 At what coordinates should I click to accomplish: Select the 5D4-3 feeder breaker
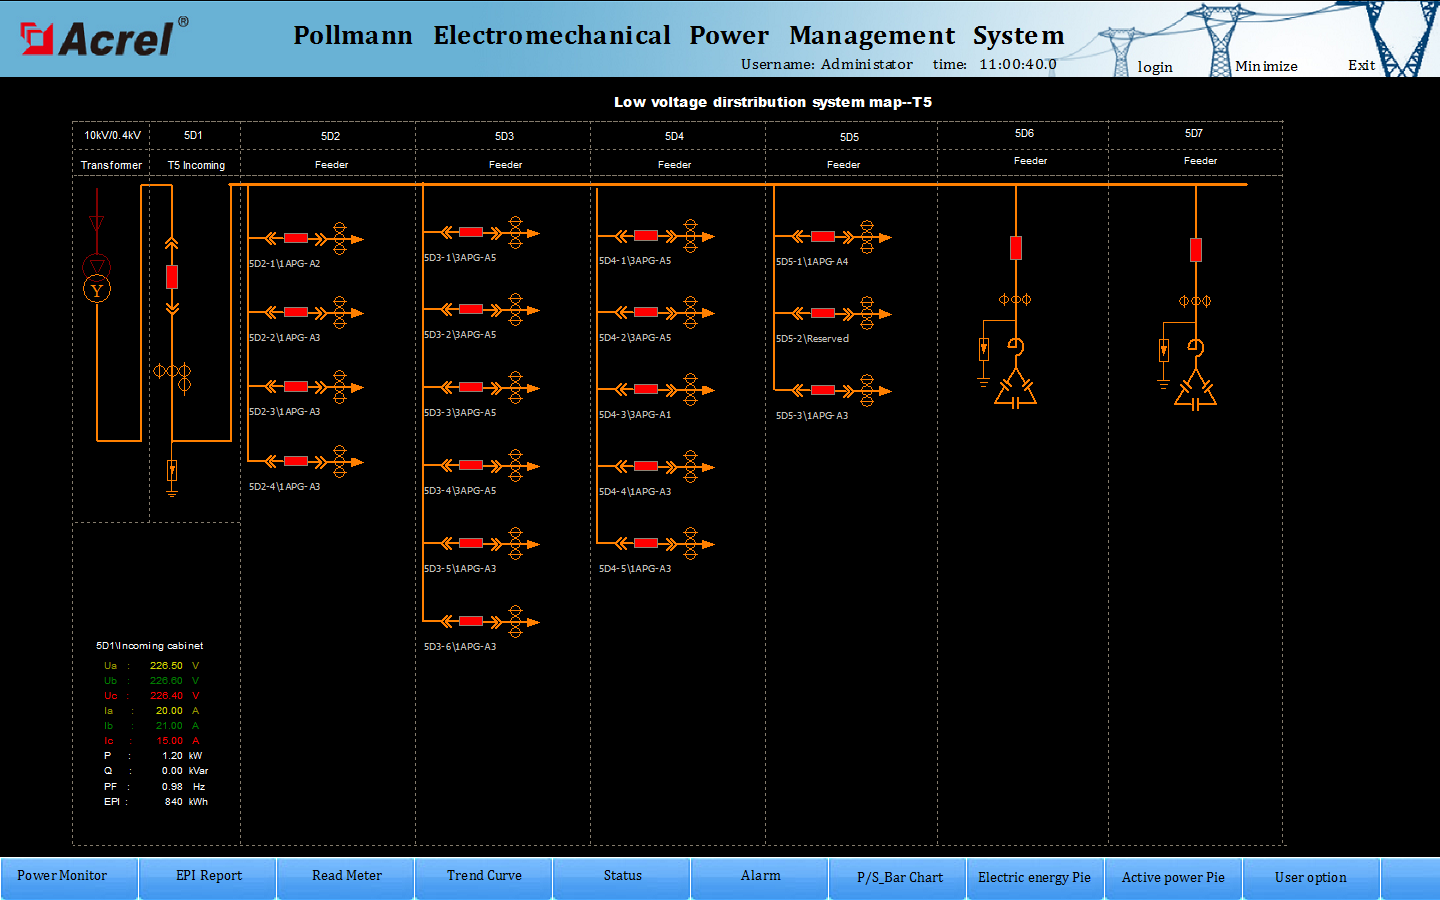pyautogui.click(x=646, y=389)
